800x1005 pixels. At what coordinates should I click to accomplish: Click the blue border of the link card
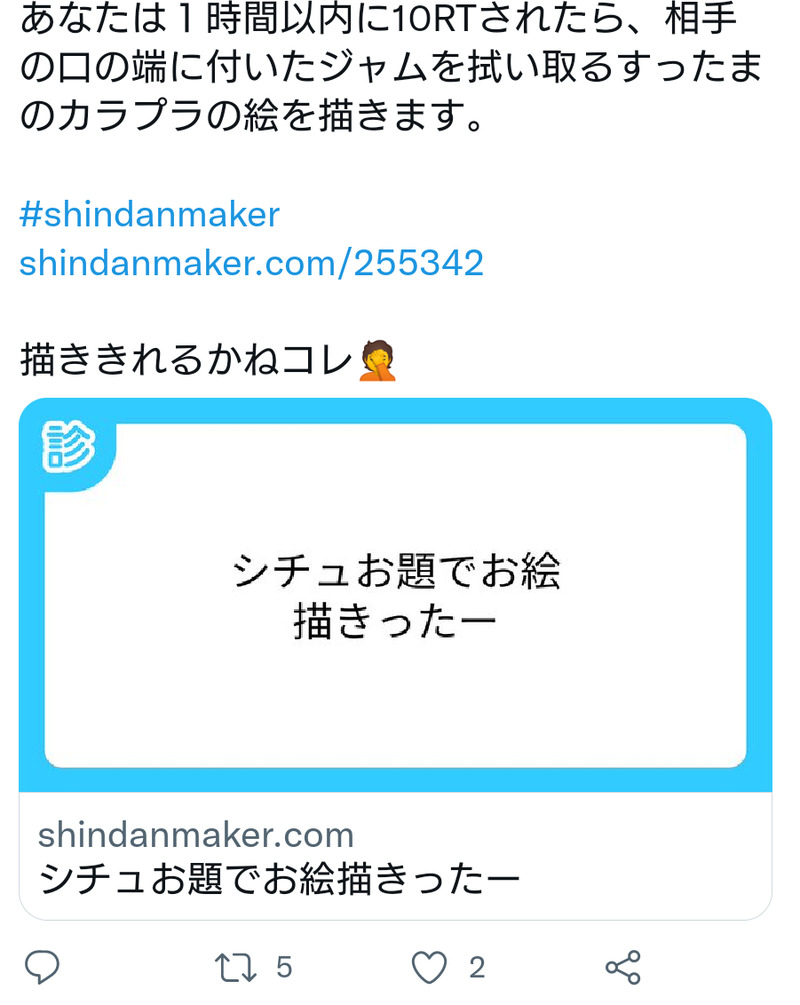(396, 410)
